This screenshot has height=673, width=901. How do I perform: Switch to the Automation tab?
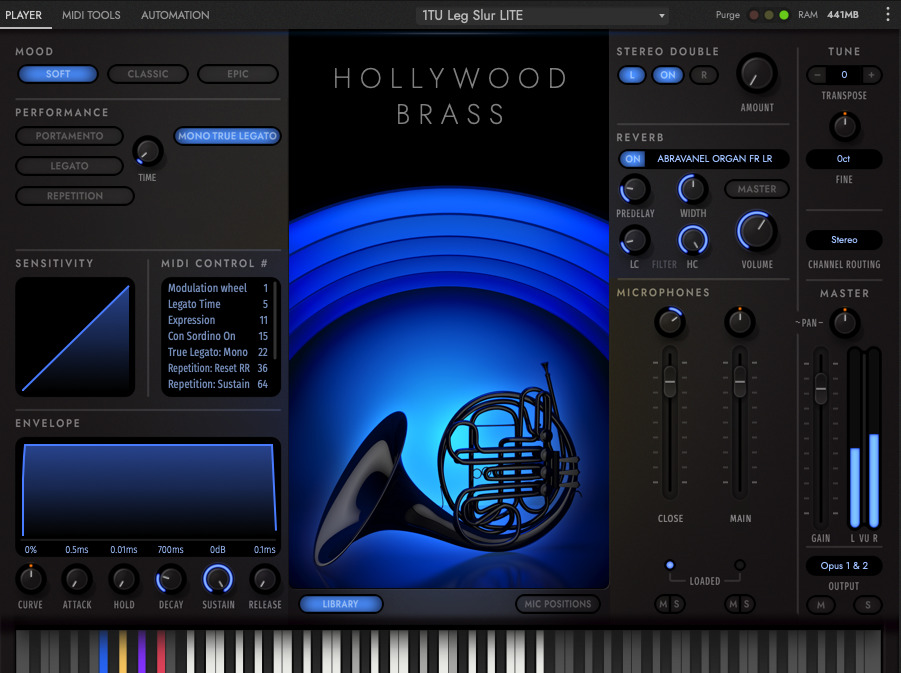[175, 15]
